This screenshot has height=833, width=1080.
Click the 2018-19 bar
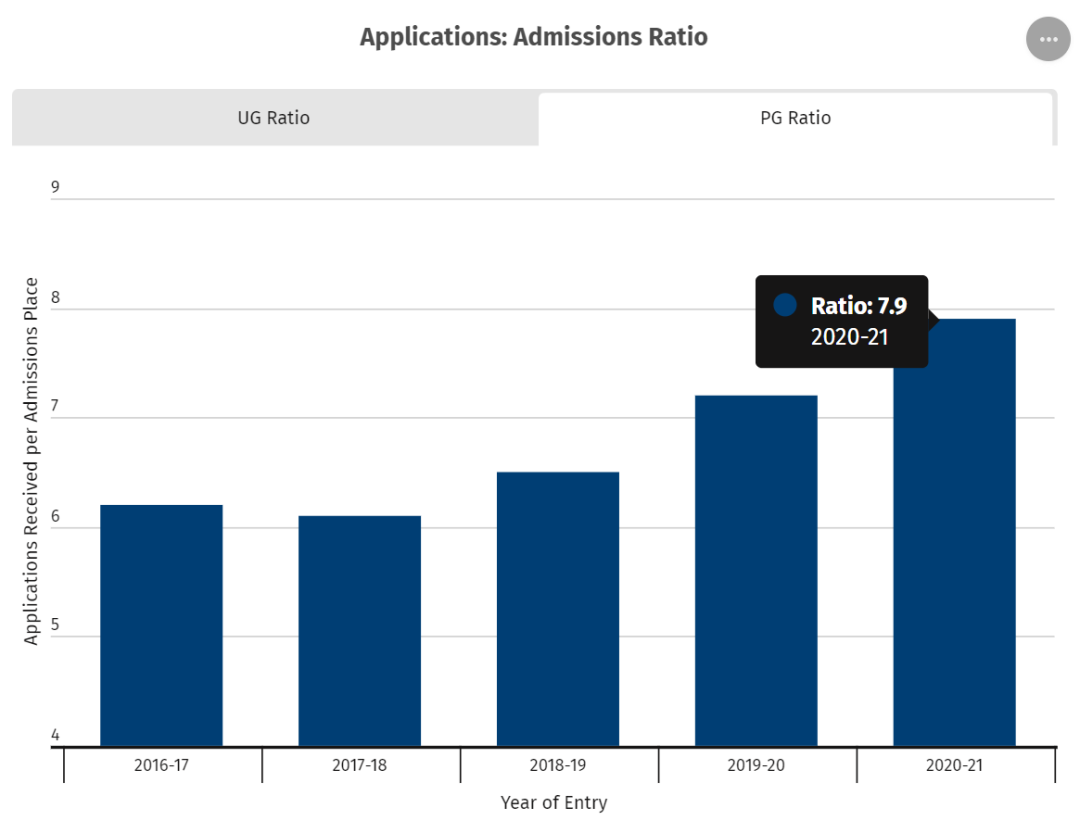(558, 609)
